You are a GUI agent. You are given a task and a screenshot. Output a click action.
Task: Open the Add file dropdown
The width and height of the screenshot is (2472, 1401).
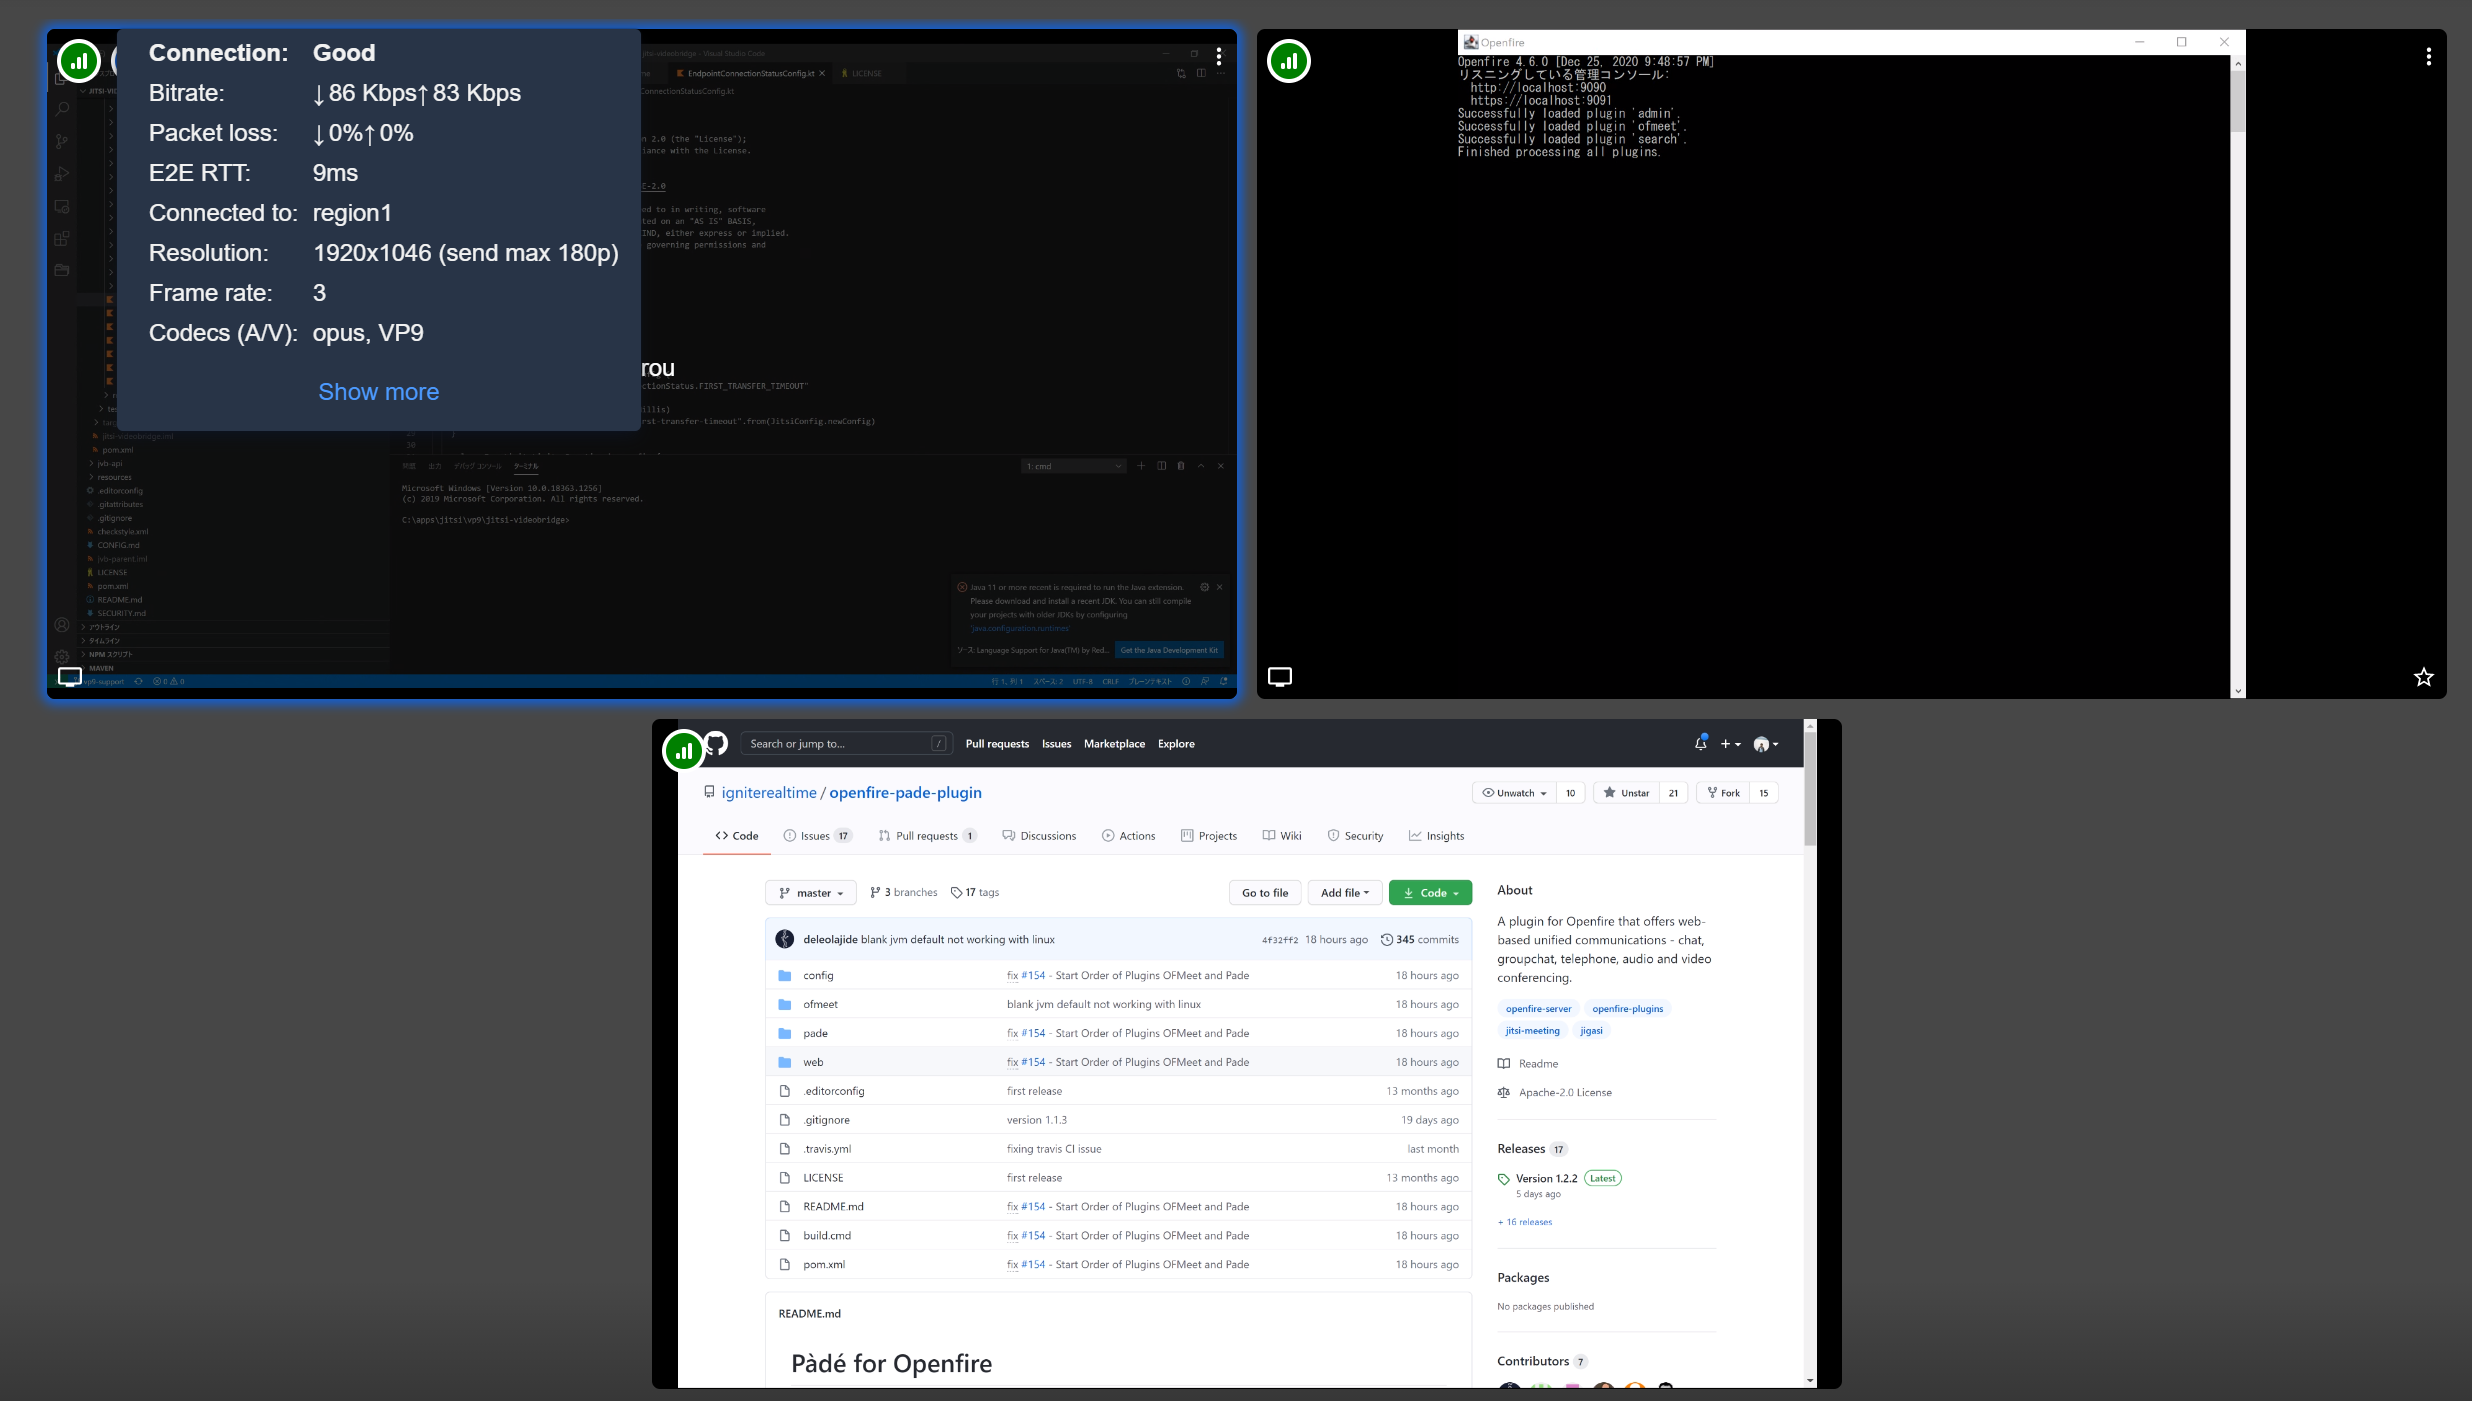pos(1344,892)
